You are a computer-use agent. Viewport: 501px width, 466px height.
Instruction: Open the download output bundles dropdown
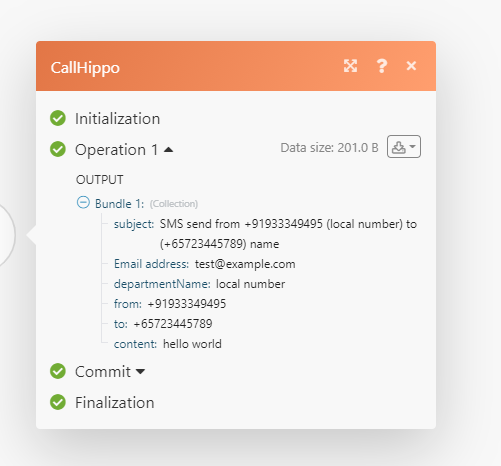pos(404,147)
